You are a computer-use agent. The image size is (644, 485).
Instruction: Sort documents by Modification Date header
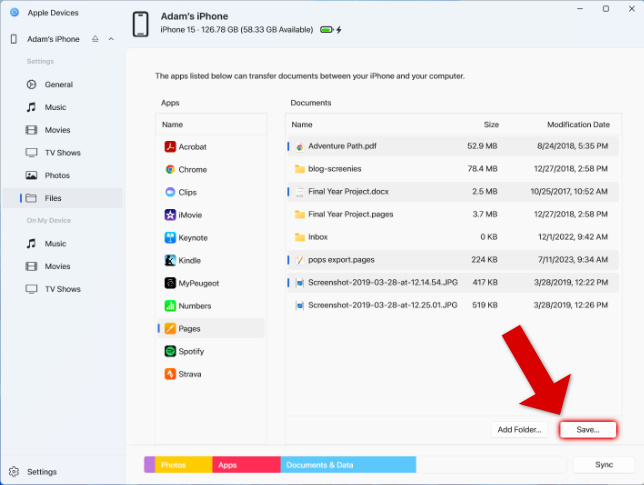pyautogui.click(x=578, y=124)
